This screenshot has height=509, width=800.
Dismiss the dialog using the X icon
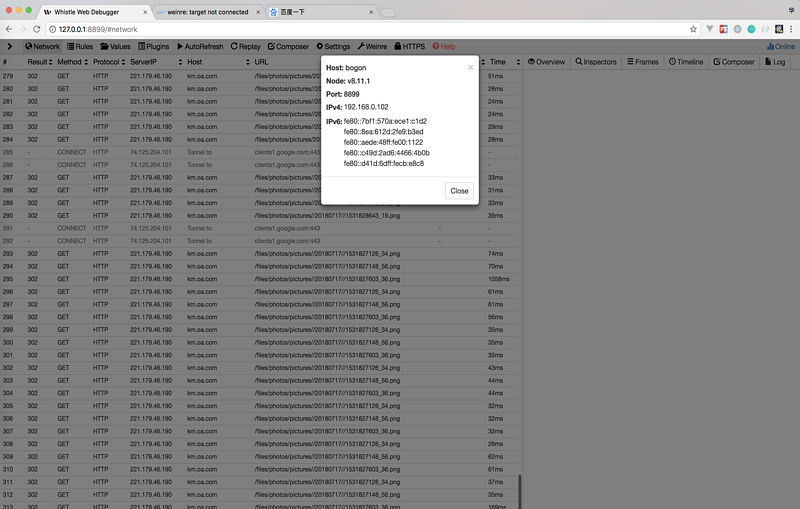[x=470, y=67]
